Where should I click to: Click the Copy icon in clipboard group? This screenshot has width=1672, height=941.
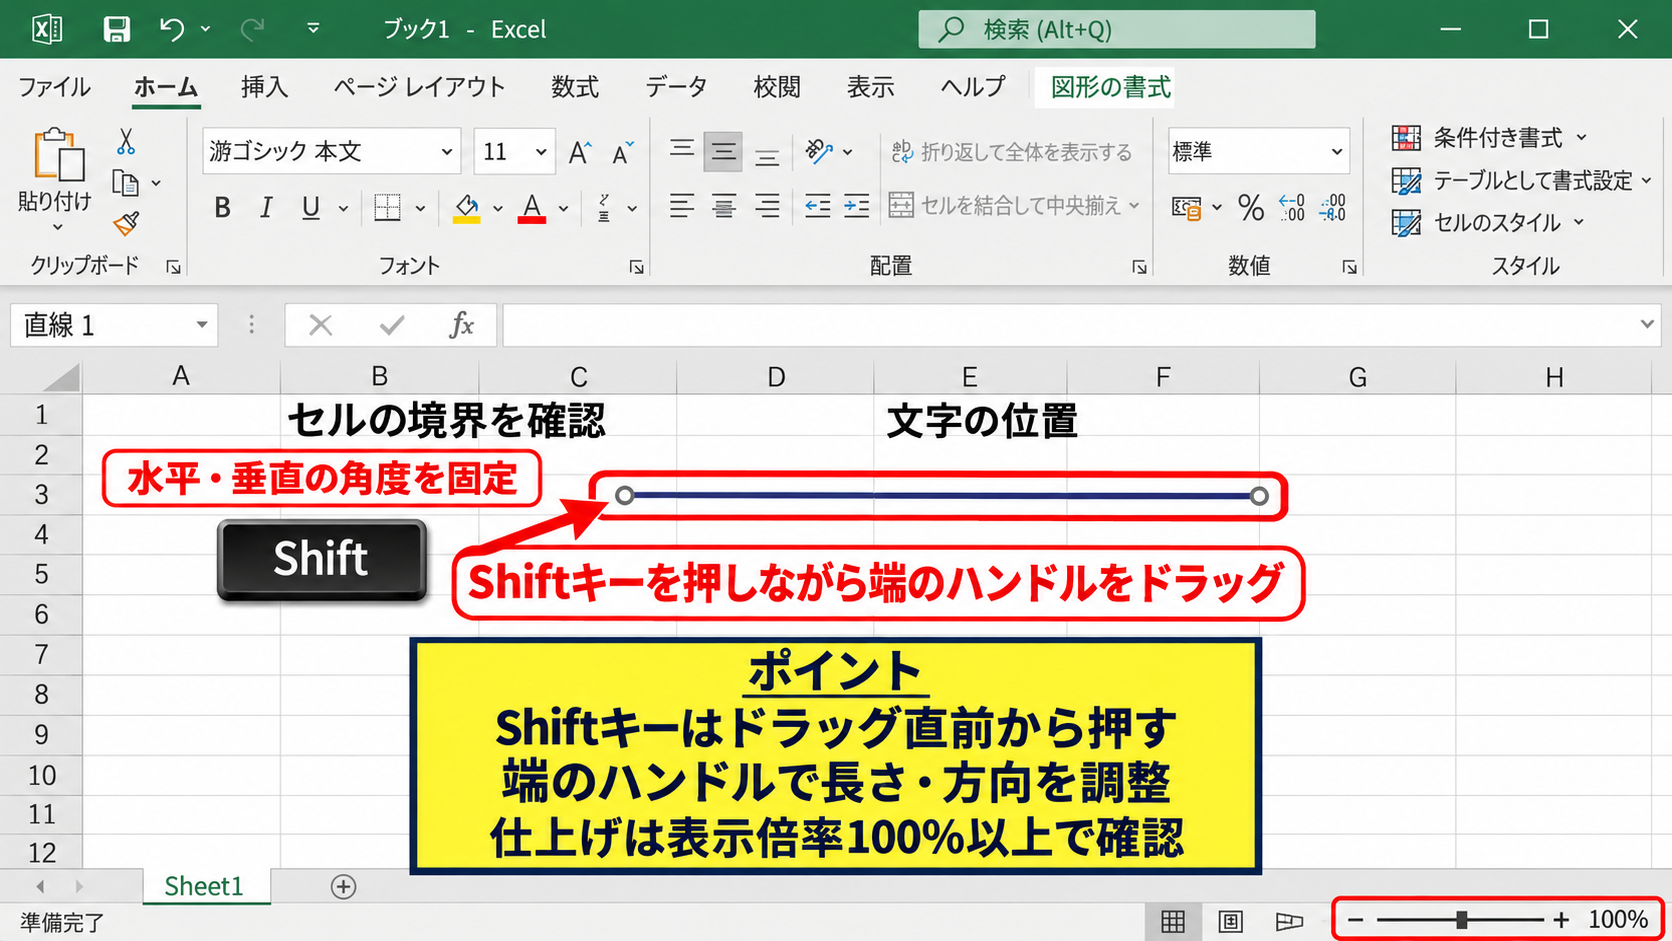(125, 183)
